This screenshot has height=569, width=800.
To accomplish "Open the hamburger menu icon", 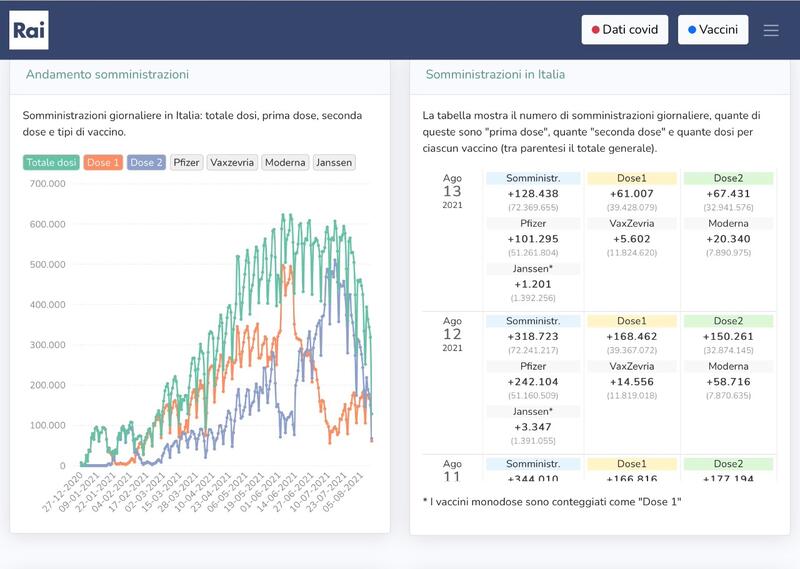I will 770,30.
